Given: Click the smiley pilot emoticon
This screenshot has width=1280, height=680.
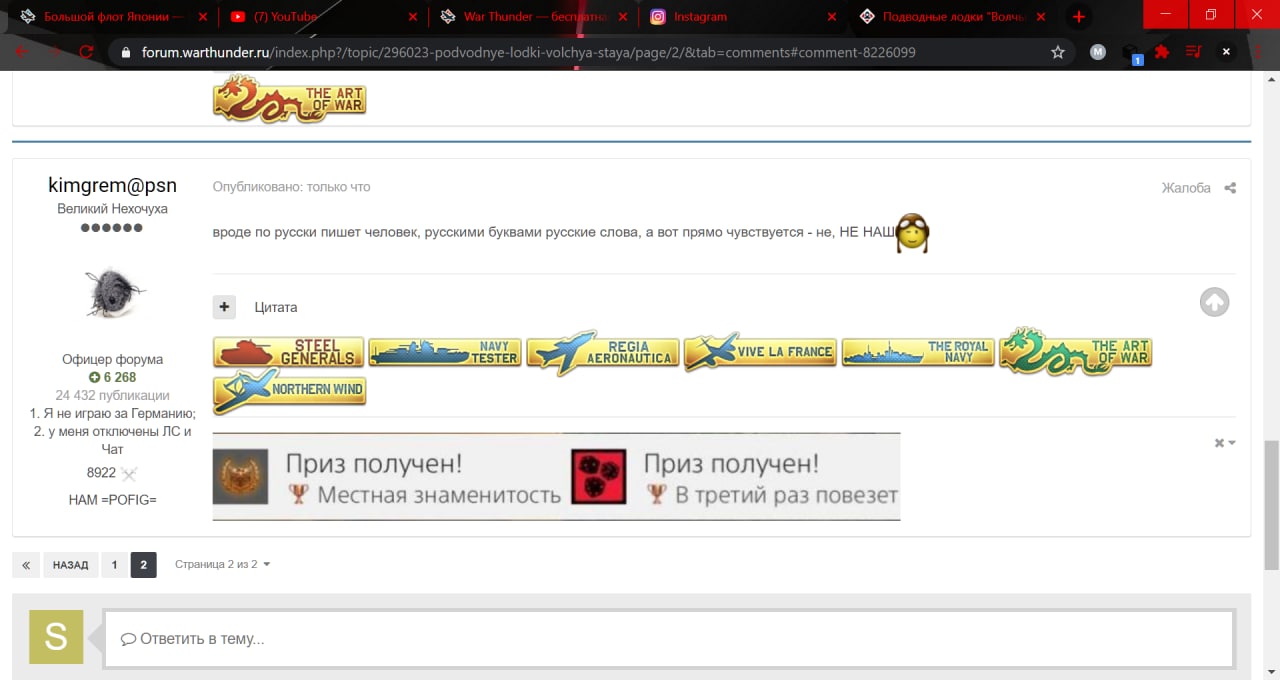Looking at the screenshot, I should coord(912,232).
